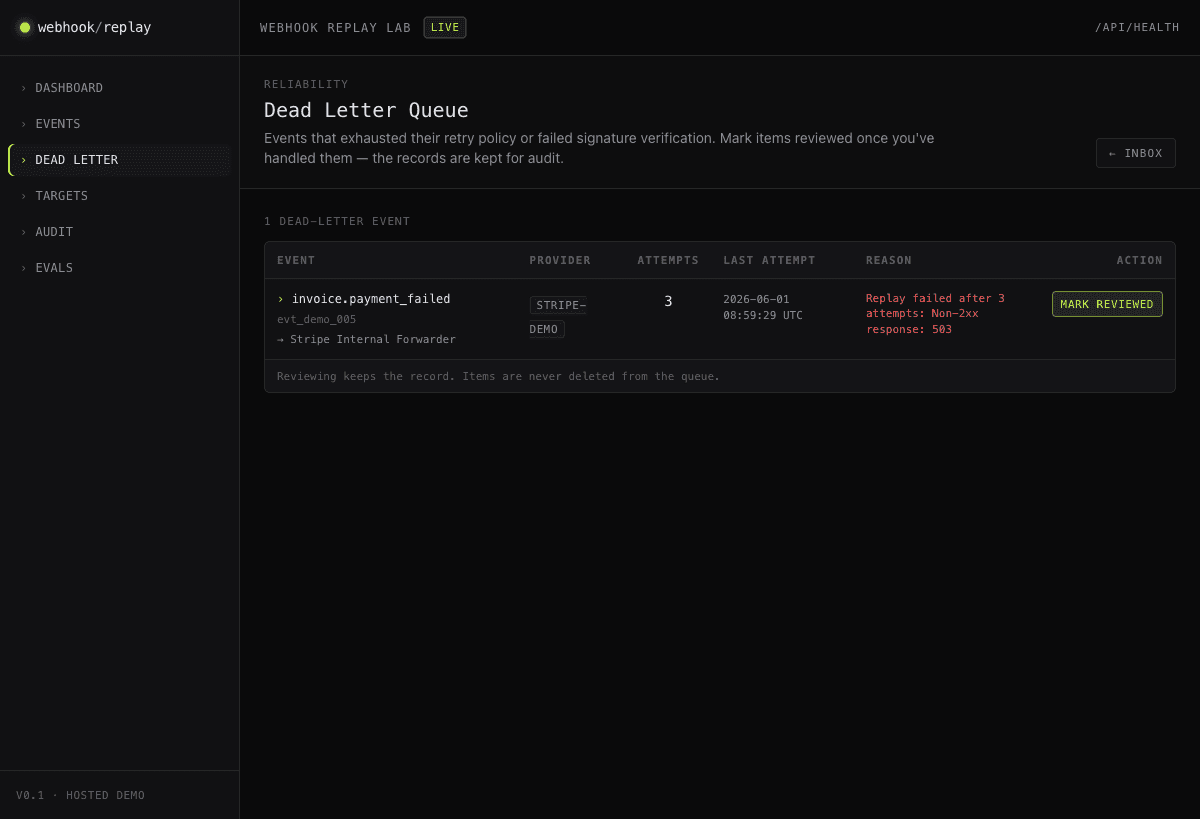Open the Dashboard sidebar item
This screenshot has width=1200, height=819.
pos(119,88)
